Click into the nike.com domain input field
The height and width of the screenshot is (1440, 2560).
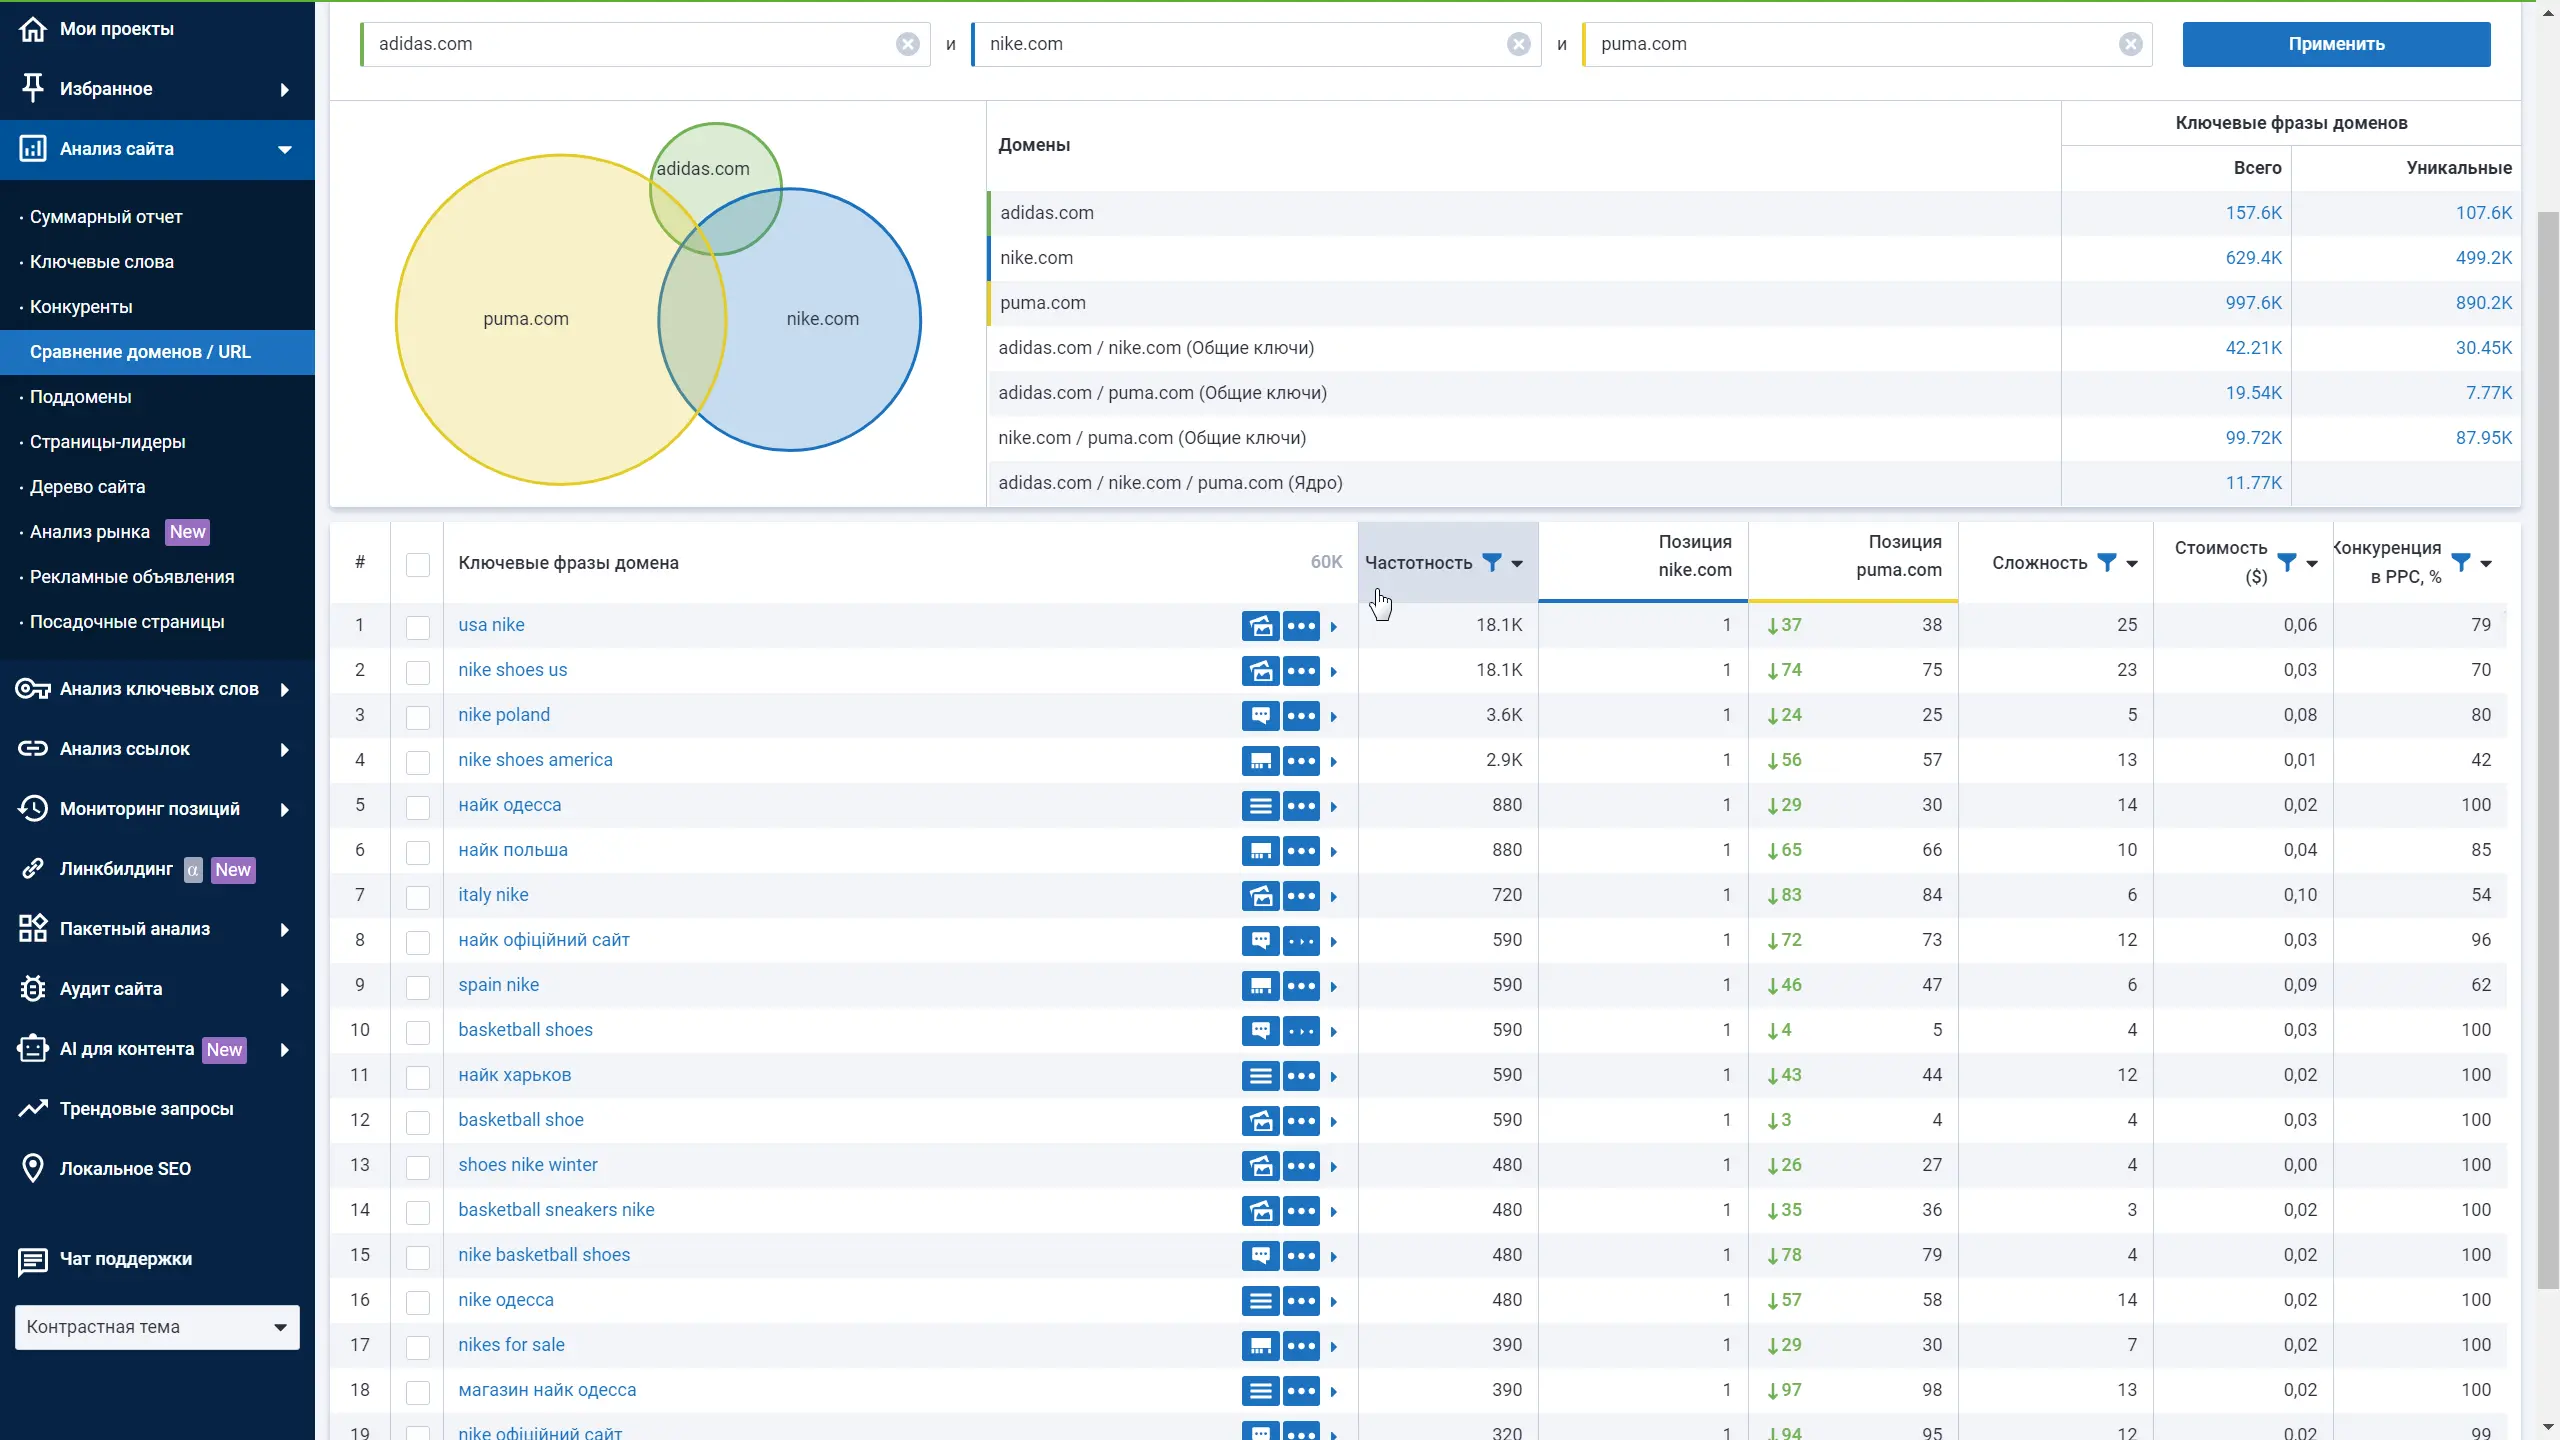[x=1240, y=44]
